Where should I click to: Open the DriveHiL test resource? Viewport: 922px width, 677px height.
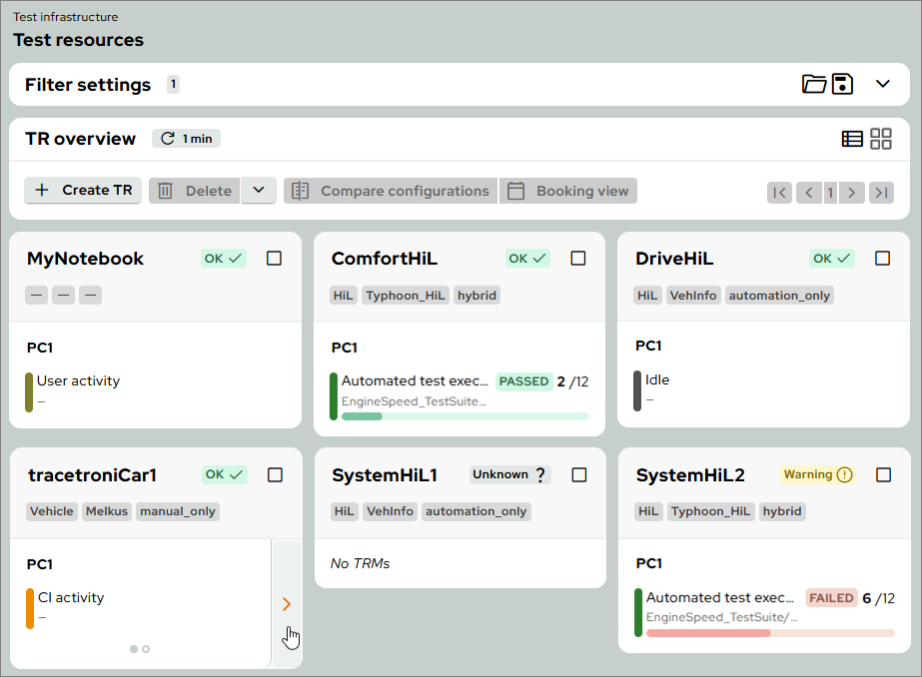[x=674, y=259]
